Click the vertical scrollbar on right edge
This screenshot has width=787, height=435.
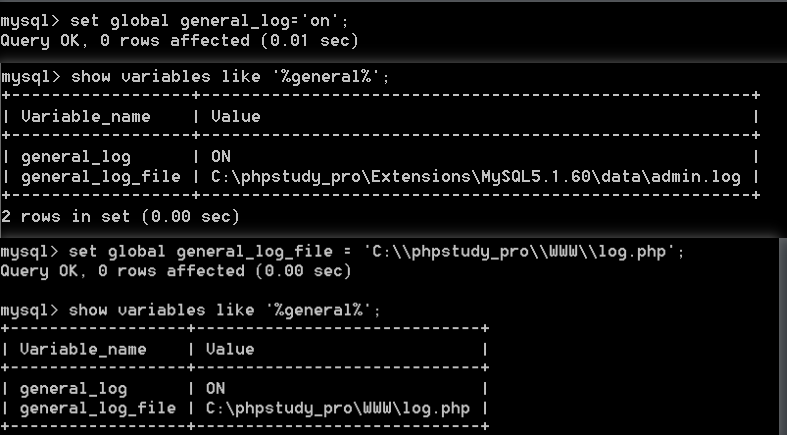[x=783, y=336]
